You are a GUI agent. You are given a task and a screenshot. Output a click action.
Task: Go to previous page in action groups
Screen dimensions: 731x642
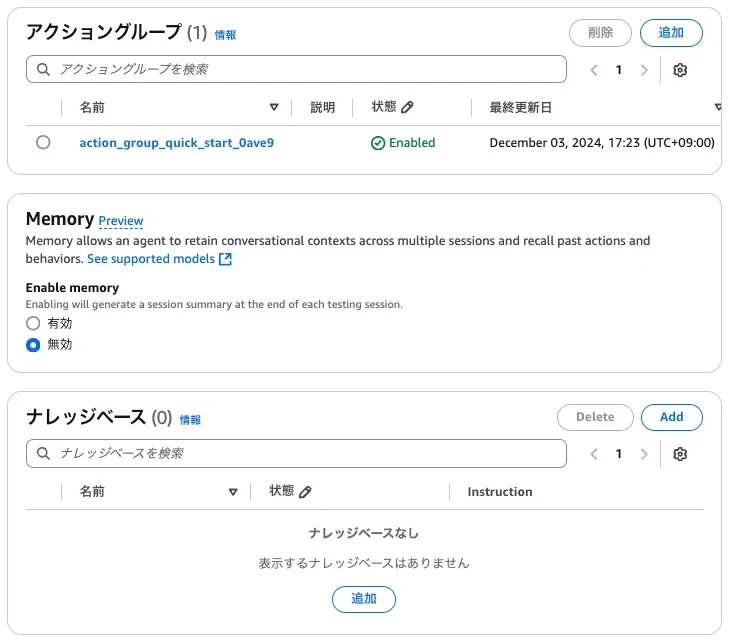[594, 70]
